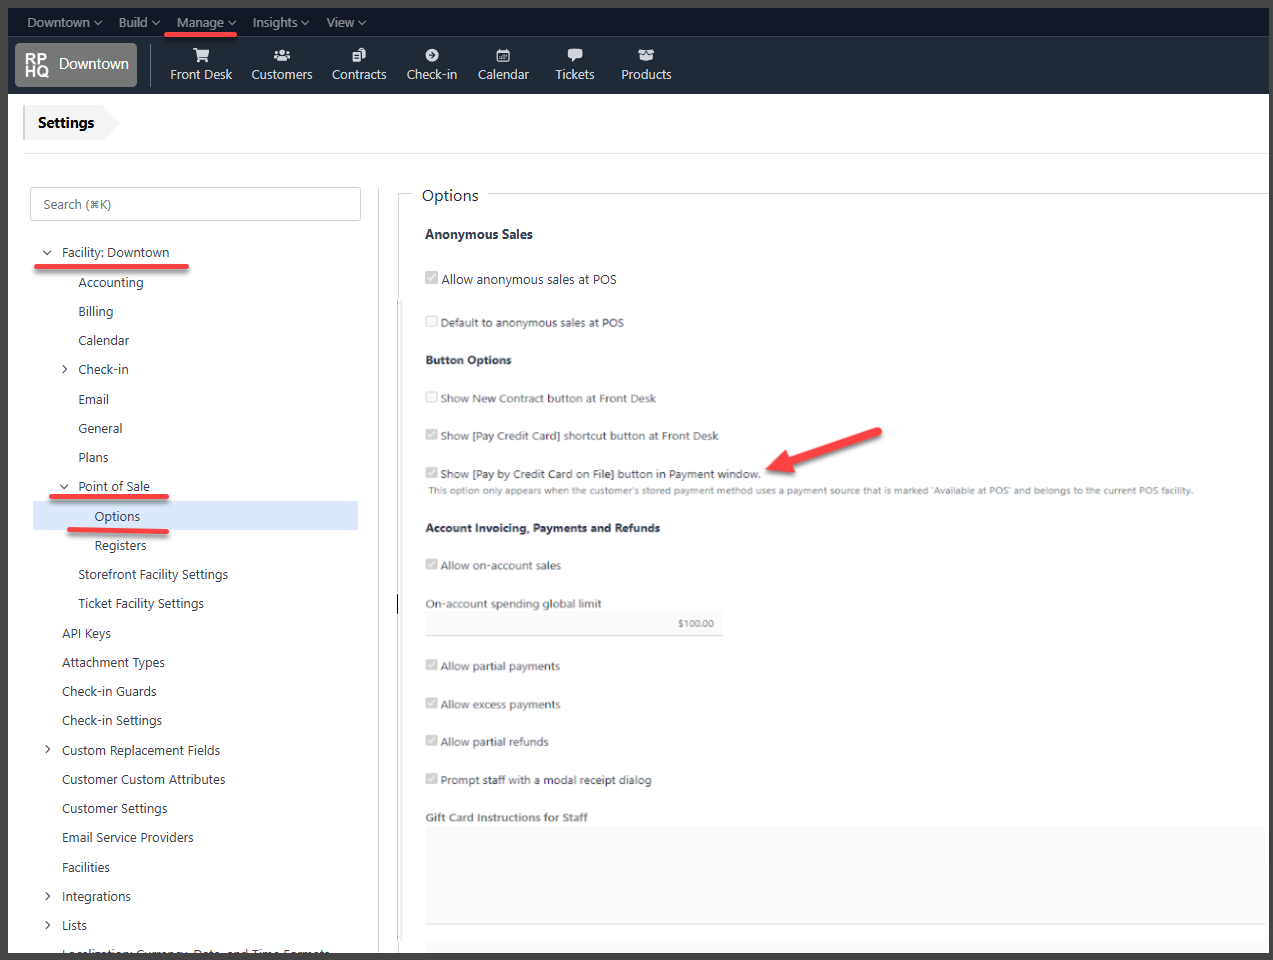Open the Manage menu
The image size is (1273, 960).
[206, 23]
